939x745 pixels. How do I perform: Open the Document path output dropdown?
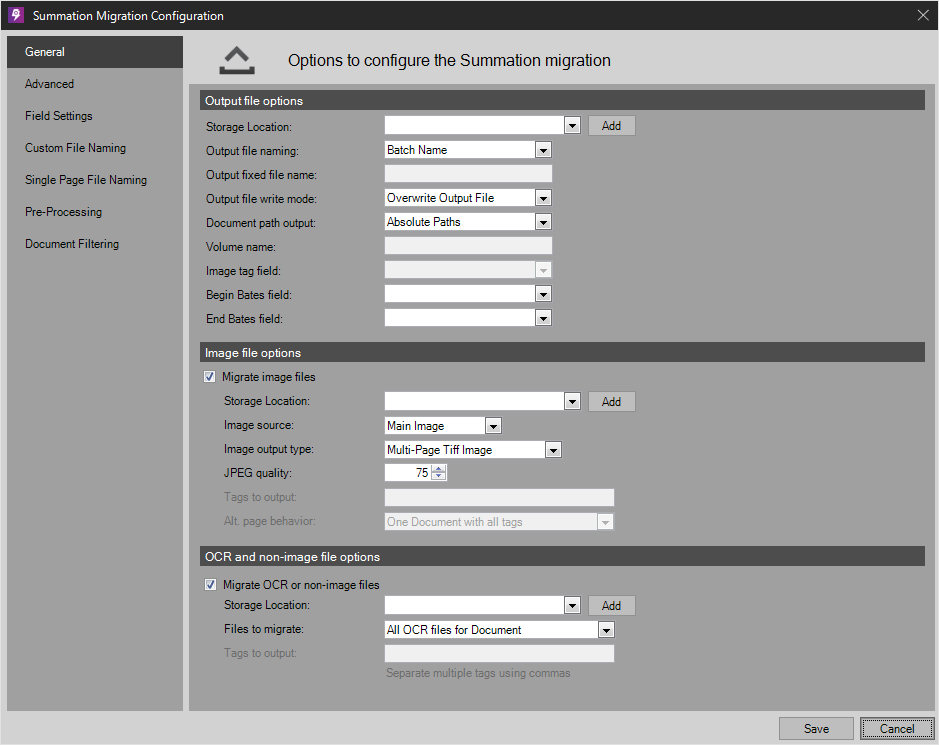(543, 222)
